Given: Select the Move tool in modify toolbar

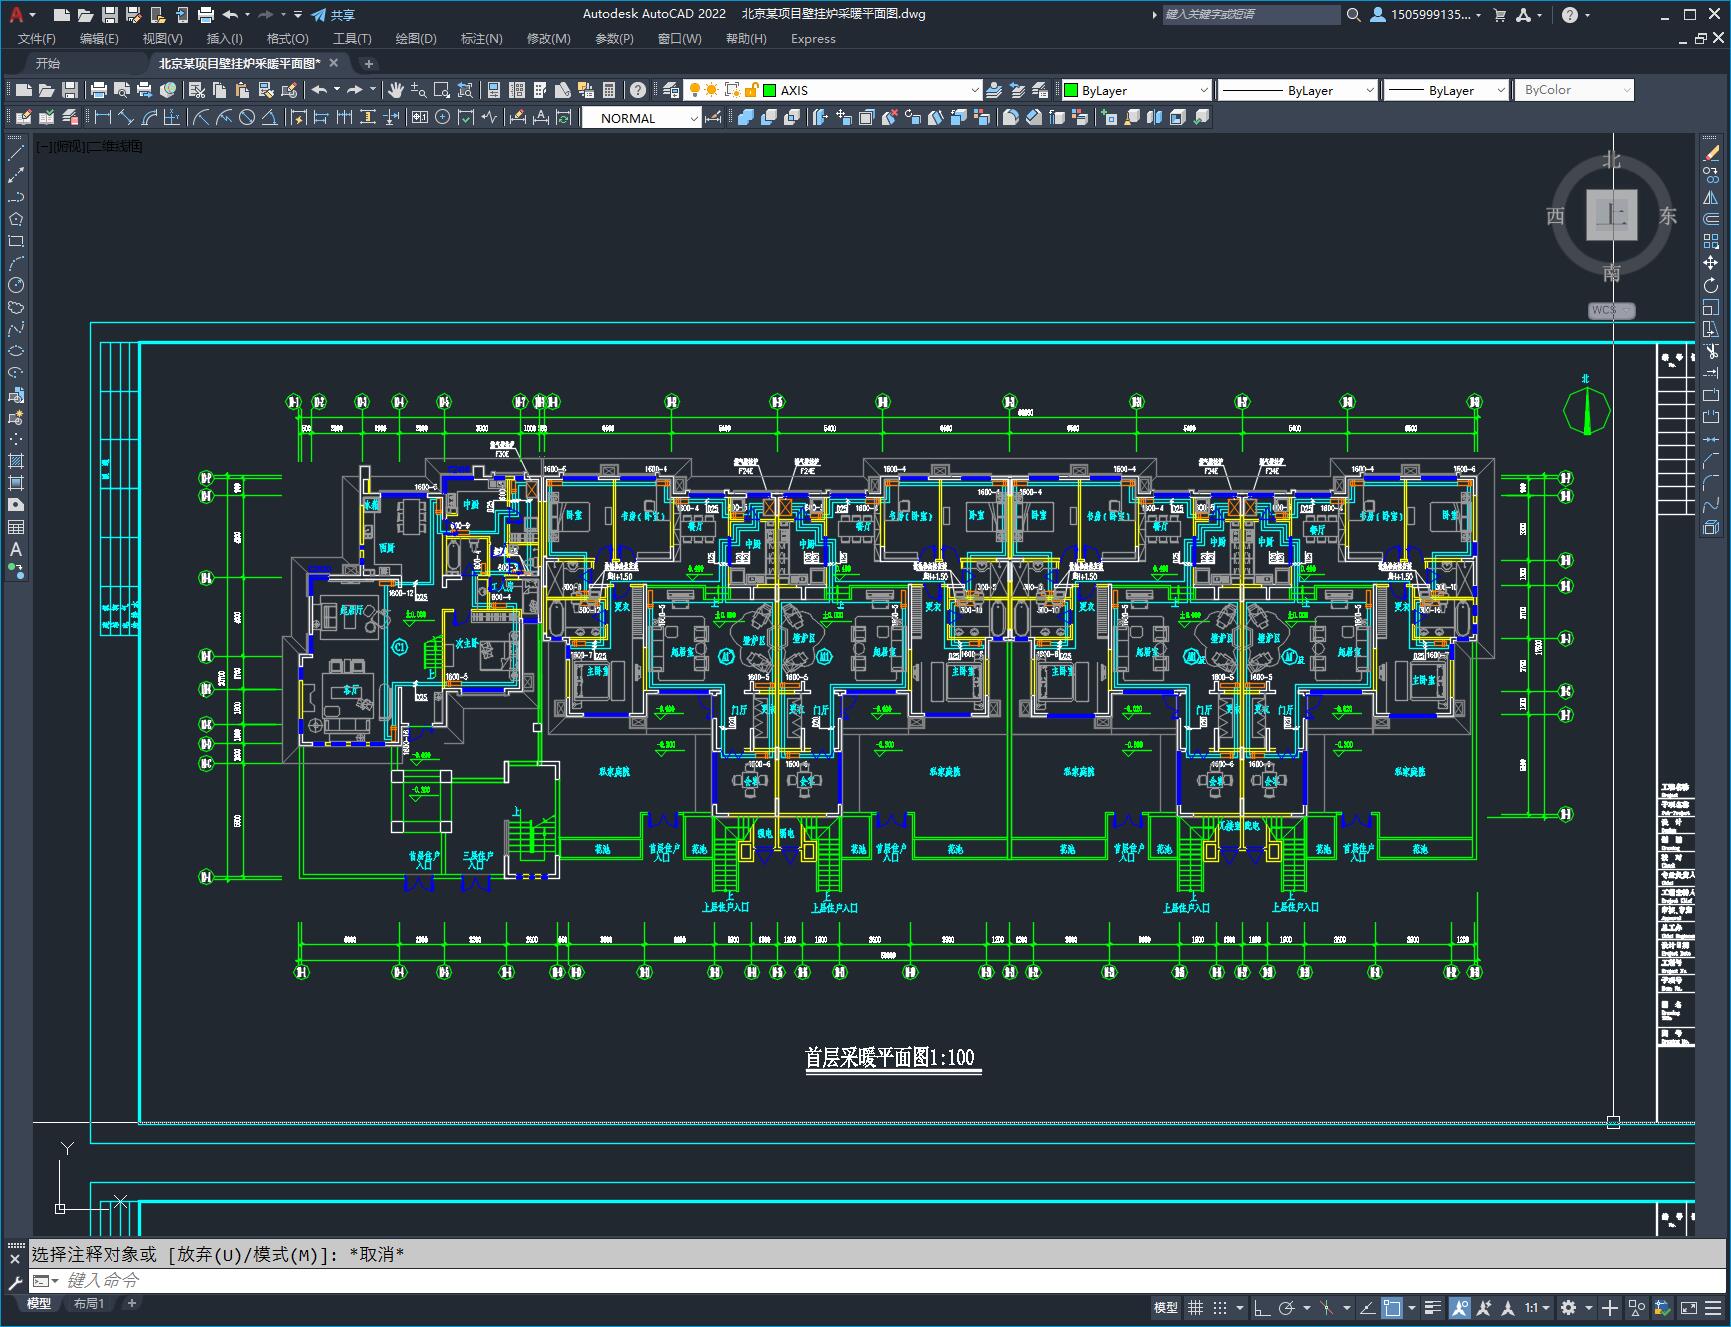Looking at the screenshot, I should click(1711, 263).
